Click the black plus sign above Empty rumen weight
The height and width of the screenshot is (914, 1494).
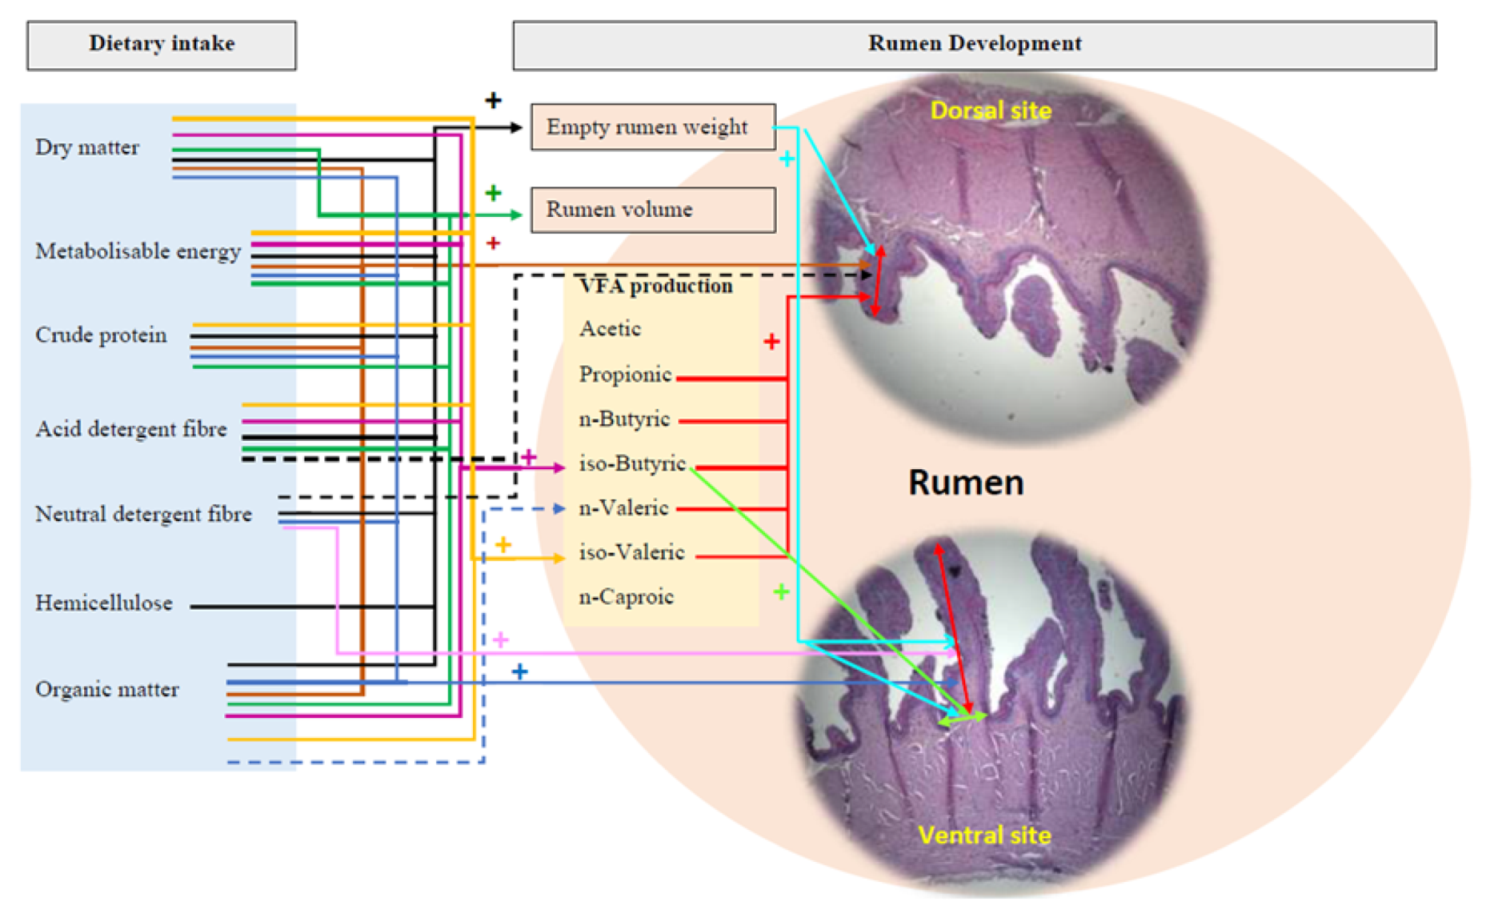(493, 101)
